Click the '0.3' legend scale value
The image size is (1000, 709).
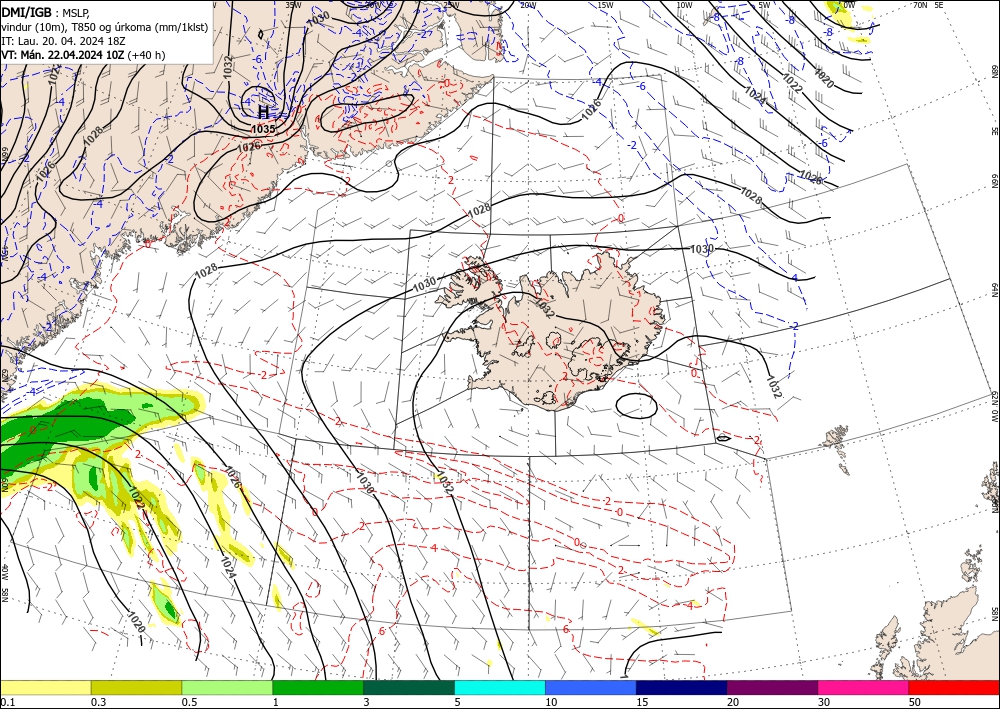[98, 702]
